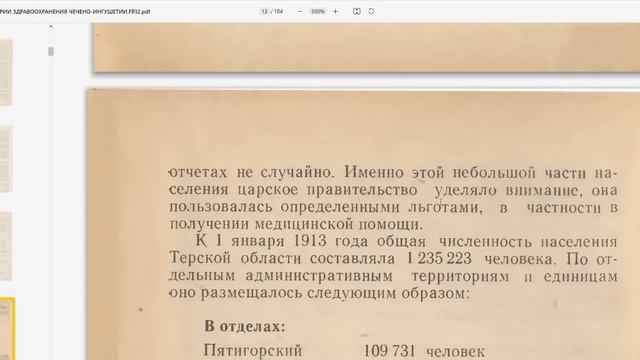Click the number '1 235 223' in the text
This screenshot has height=360, width=640.
pos(439,258)
